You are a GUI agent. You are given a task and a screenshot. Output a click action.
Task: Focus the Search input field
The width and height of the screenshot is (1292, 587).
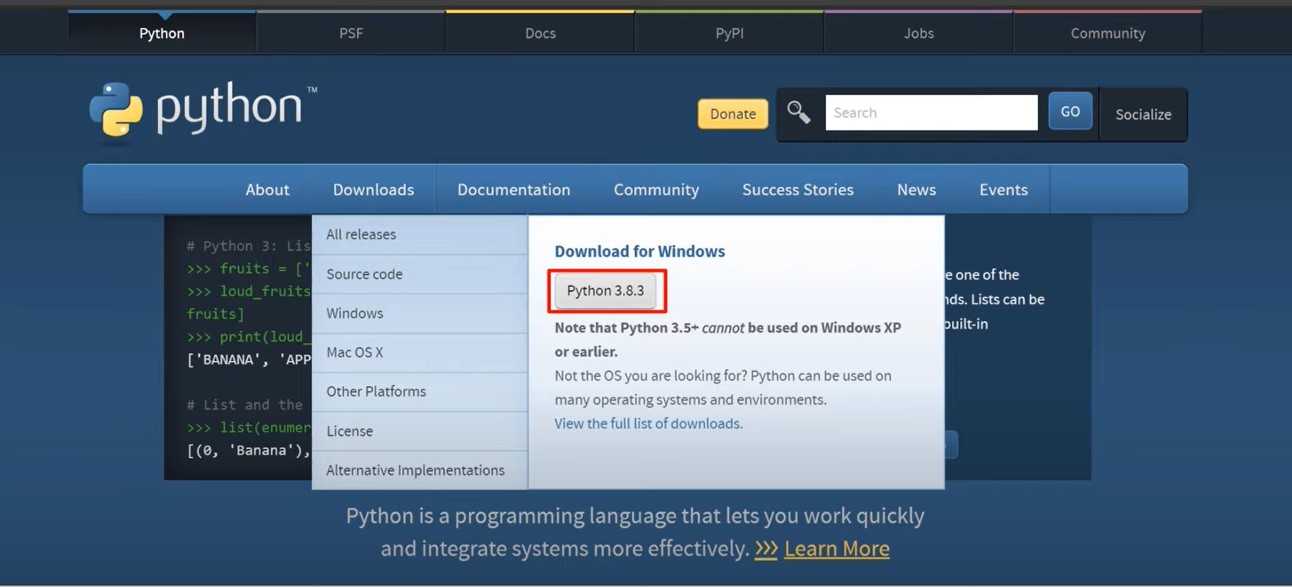[931, 113]
